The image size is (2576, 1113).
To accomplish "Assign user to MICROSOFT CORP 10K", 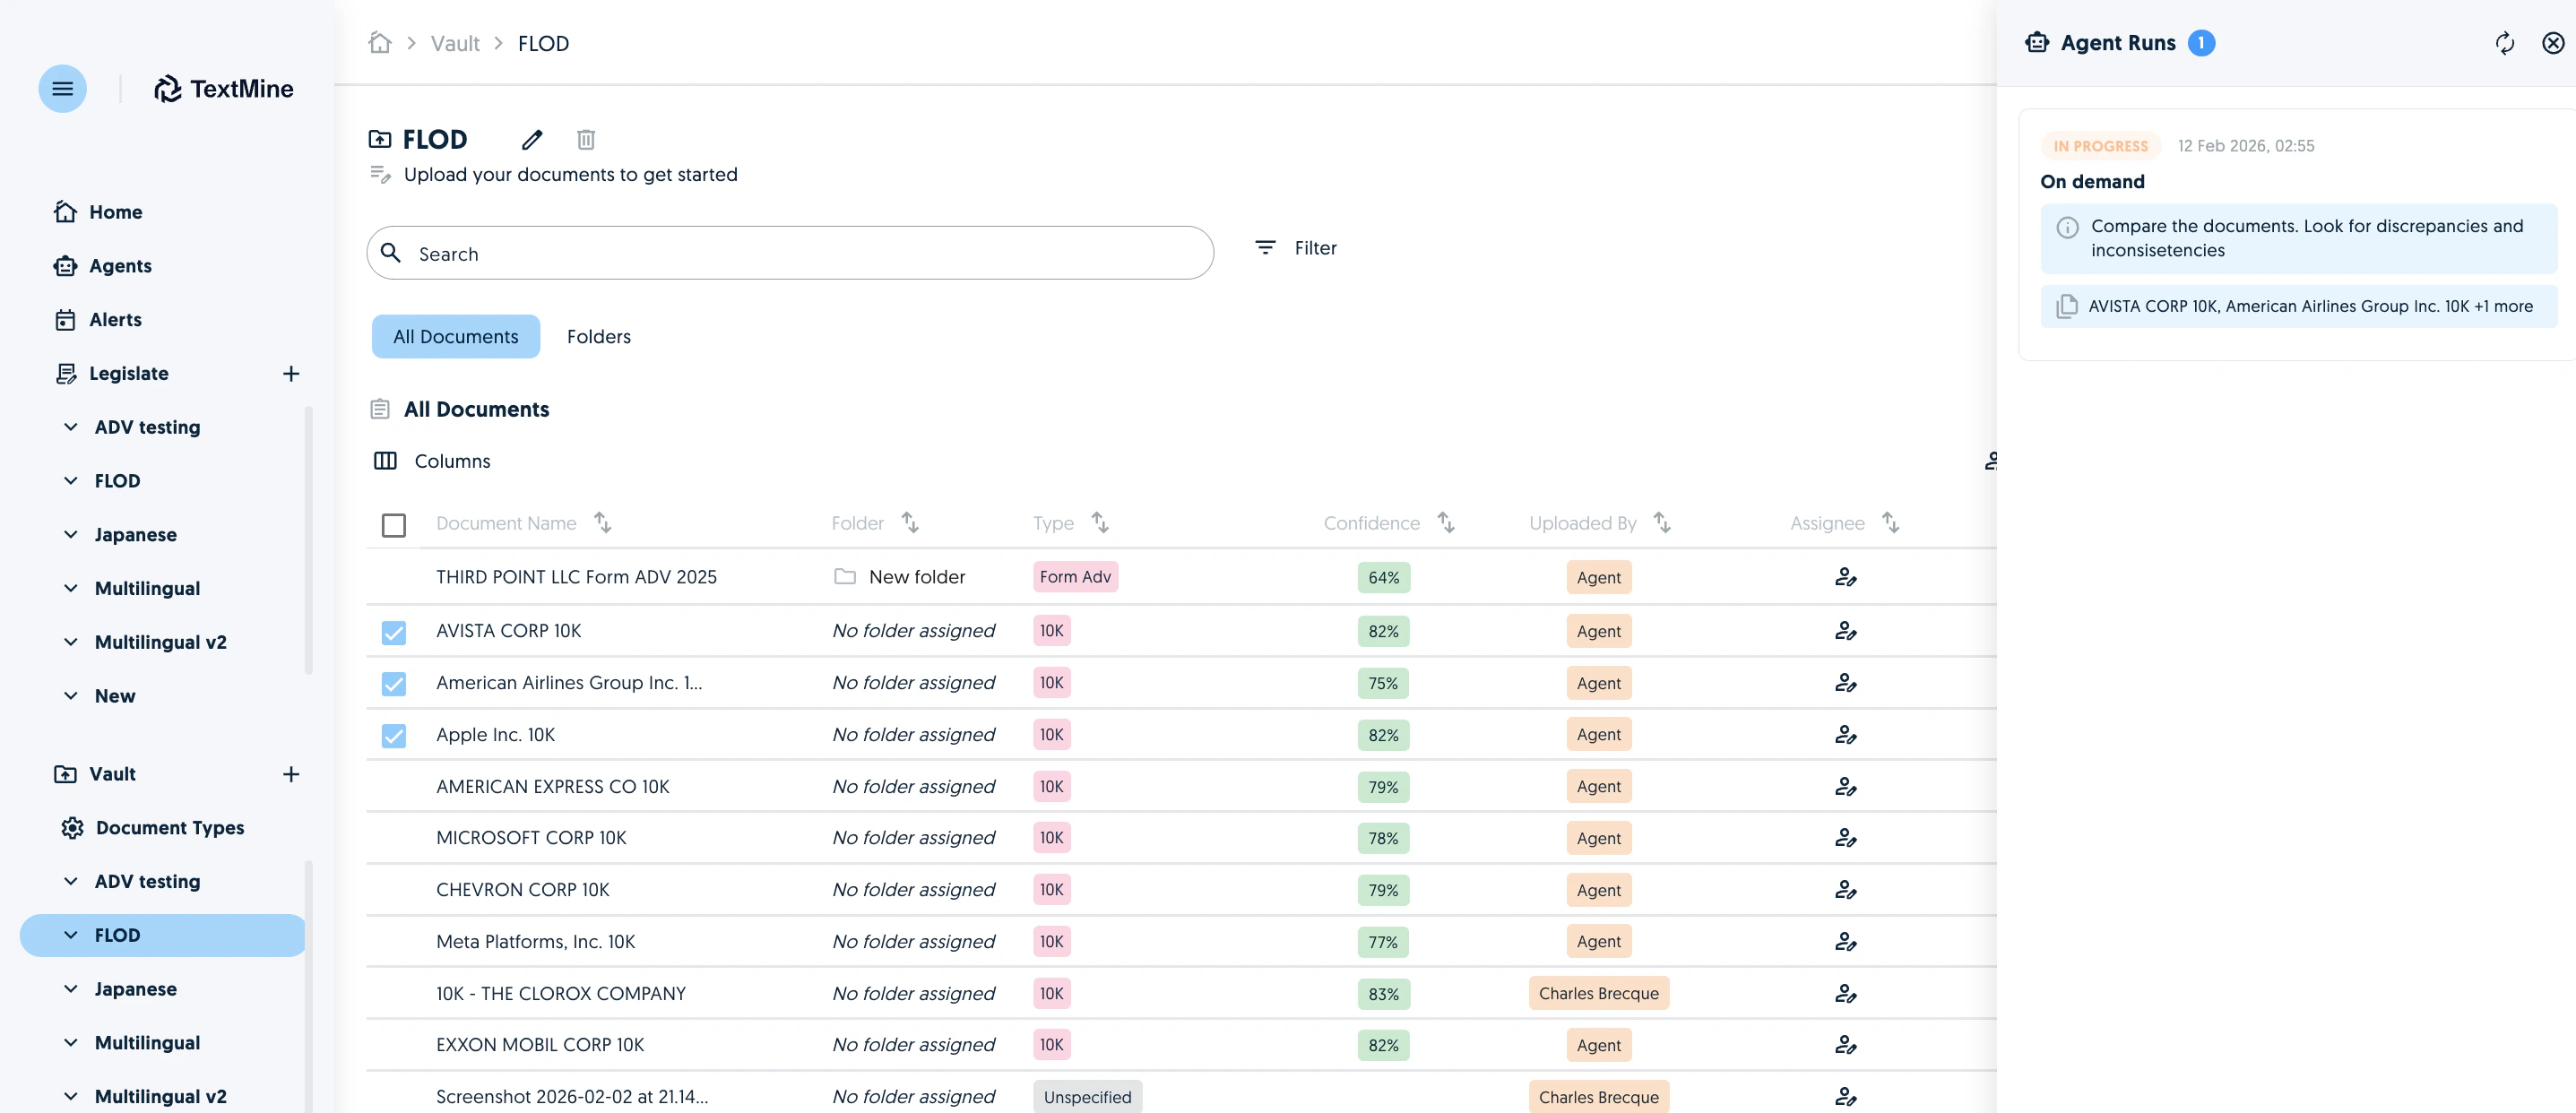I will [1846, 838].
